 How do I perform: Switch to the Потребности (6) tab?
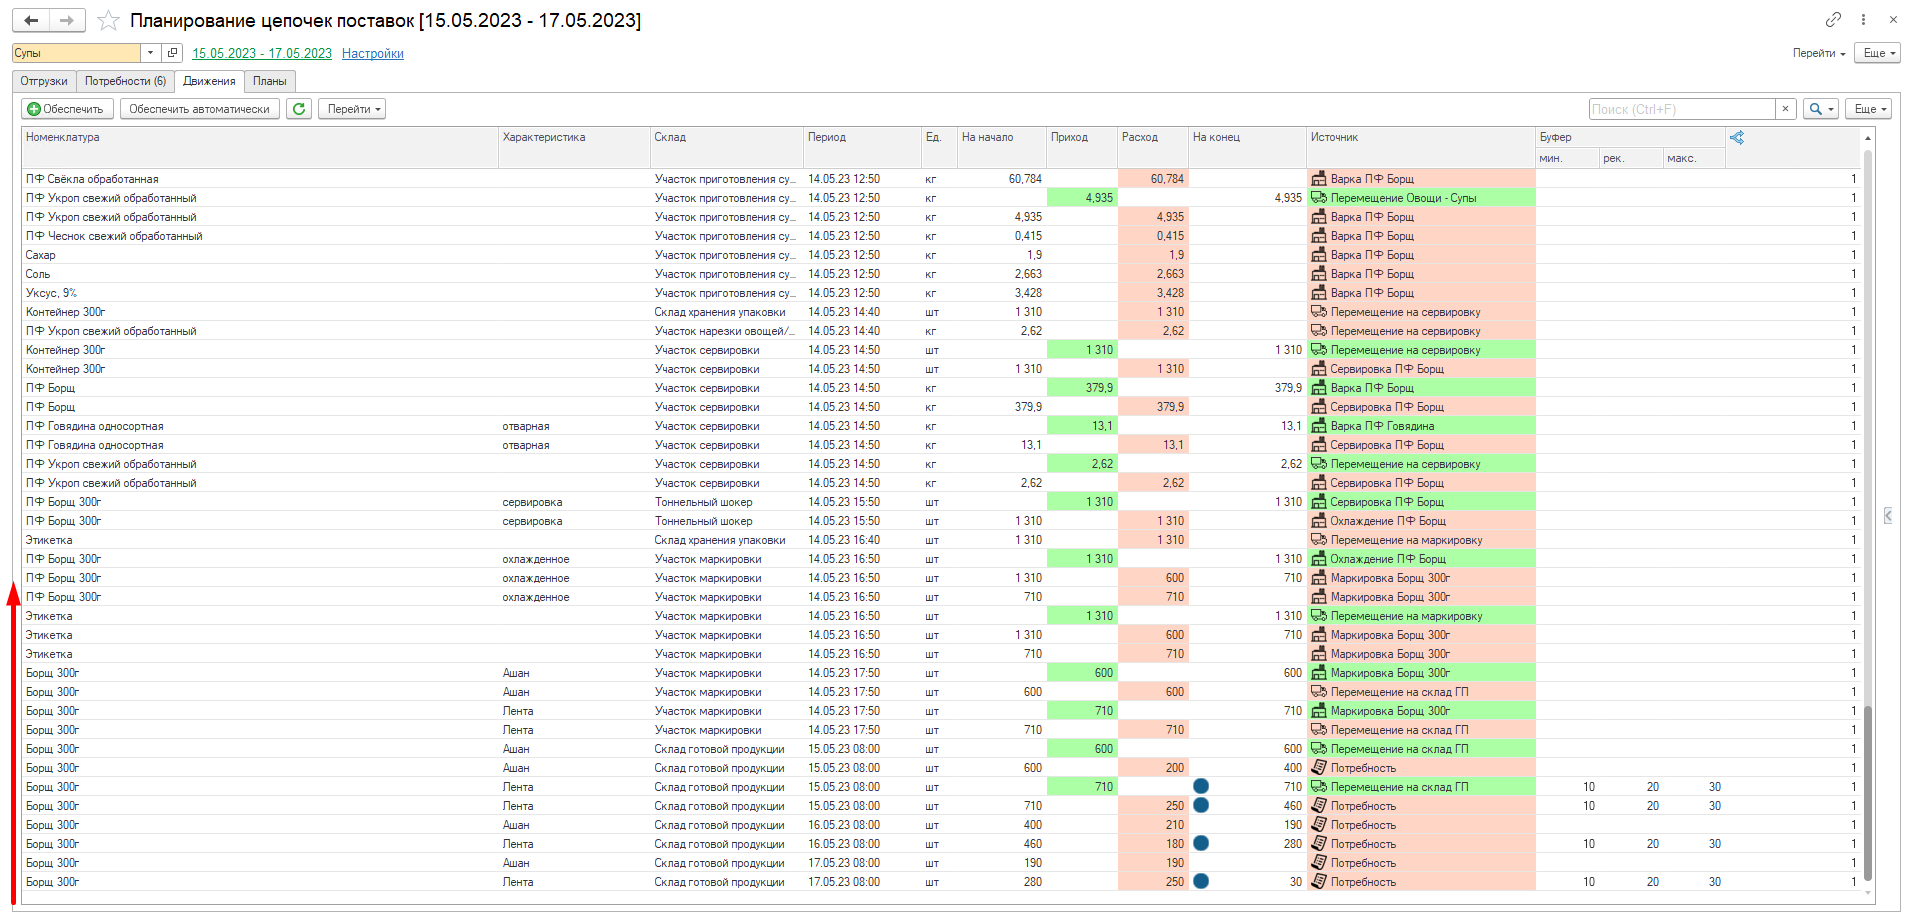pyautogui.click(x=125, y=81)
